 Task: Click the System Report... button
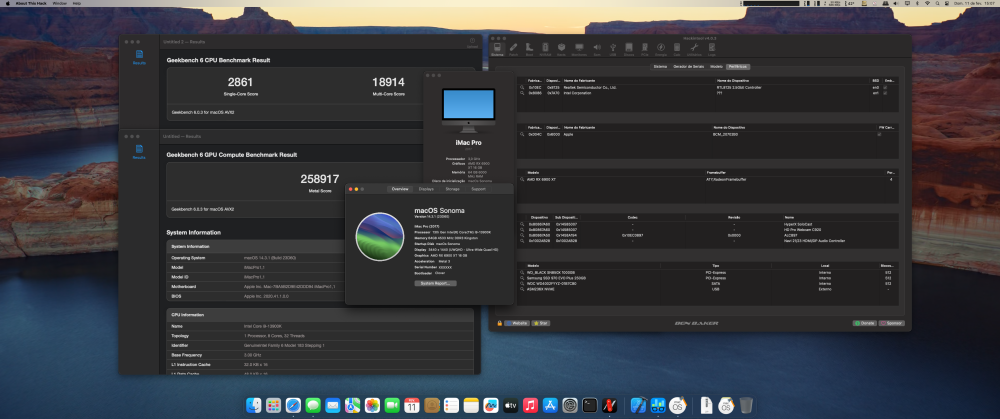pos(436,283)
